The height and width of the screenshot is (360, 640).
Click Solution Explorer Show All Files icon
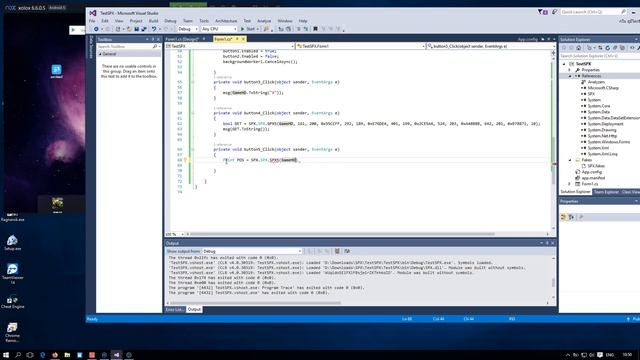(x=622, y=48)
